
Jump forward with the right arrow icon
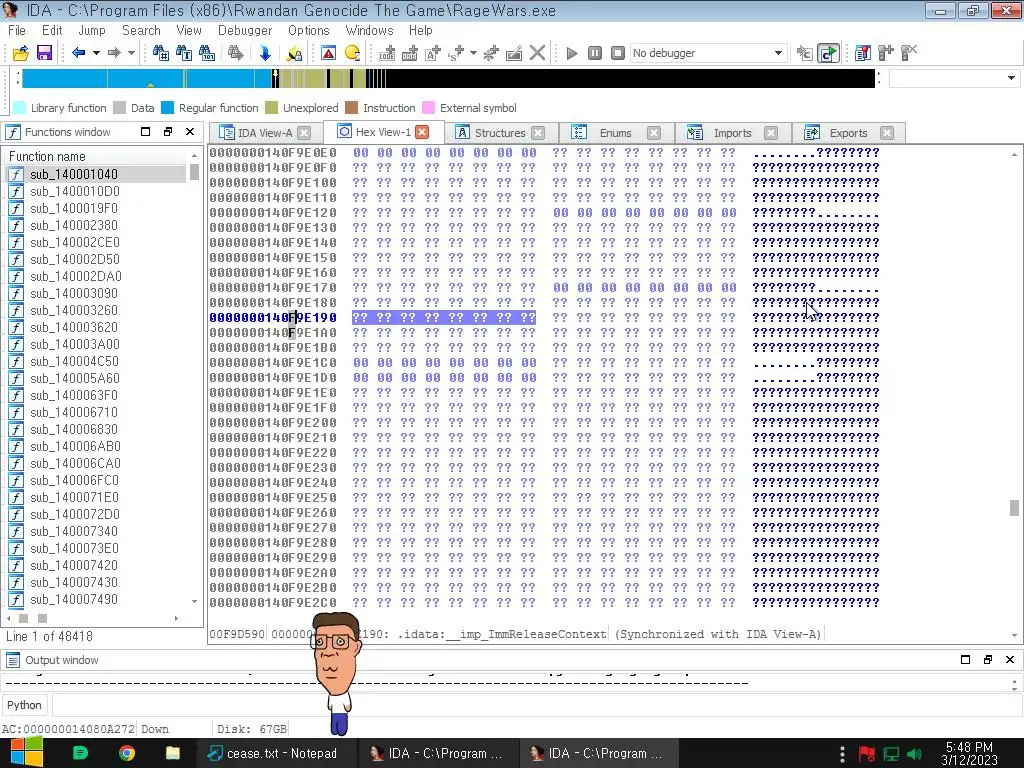(114, 53)
